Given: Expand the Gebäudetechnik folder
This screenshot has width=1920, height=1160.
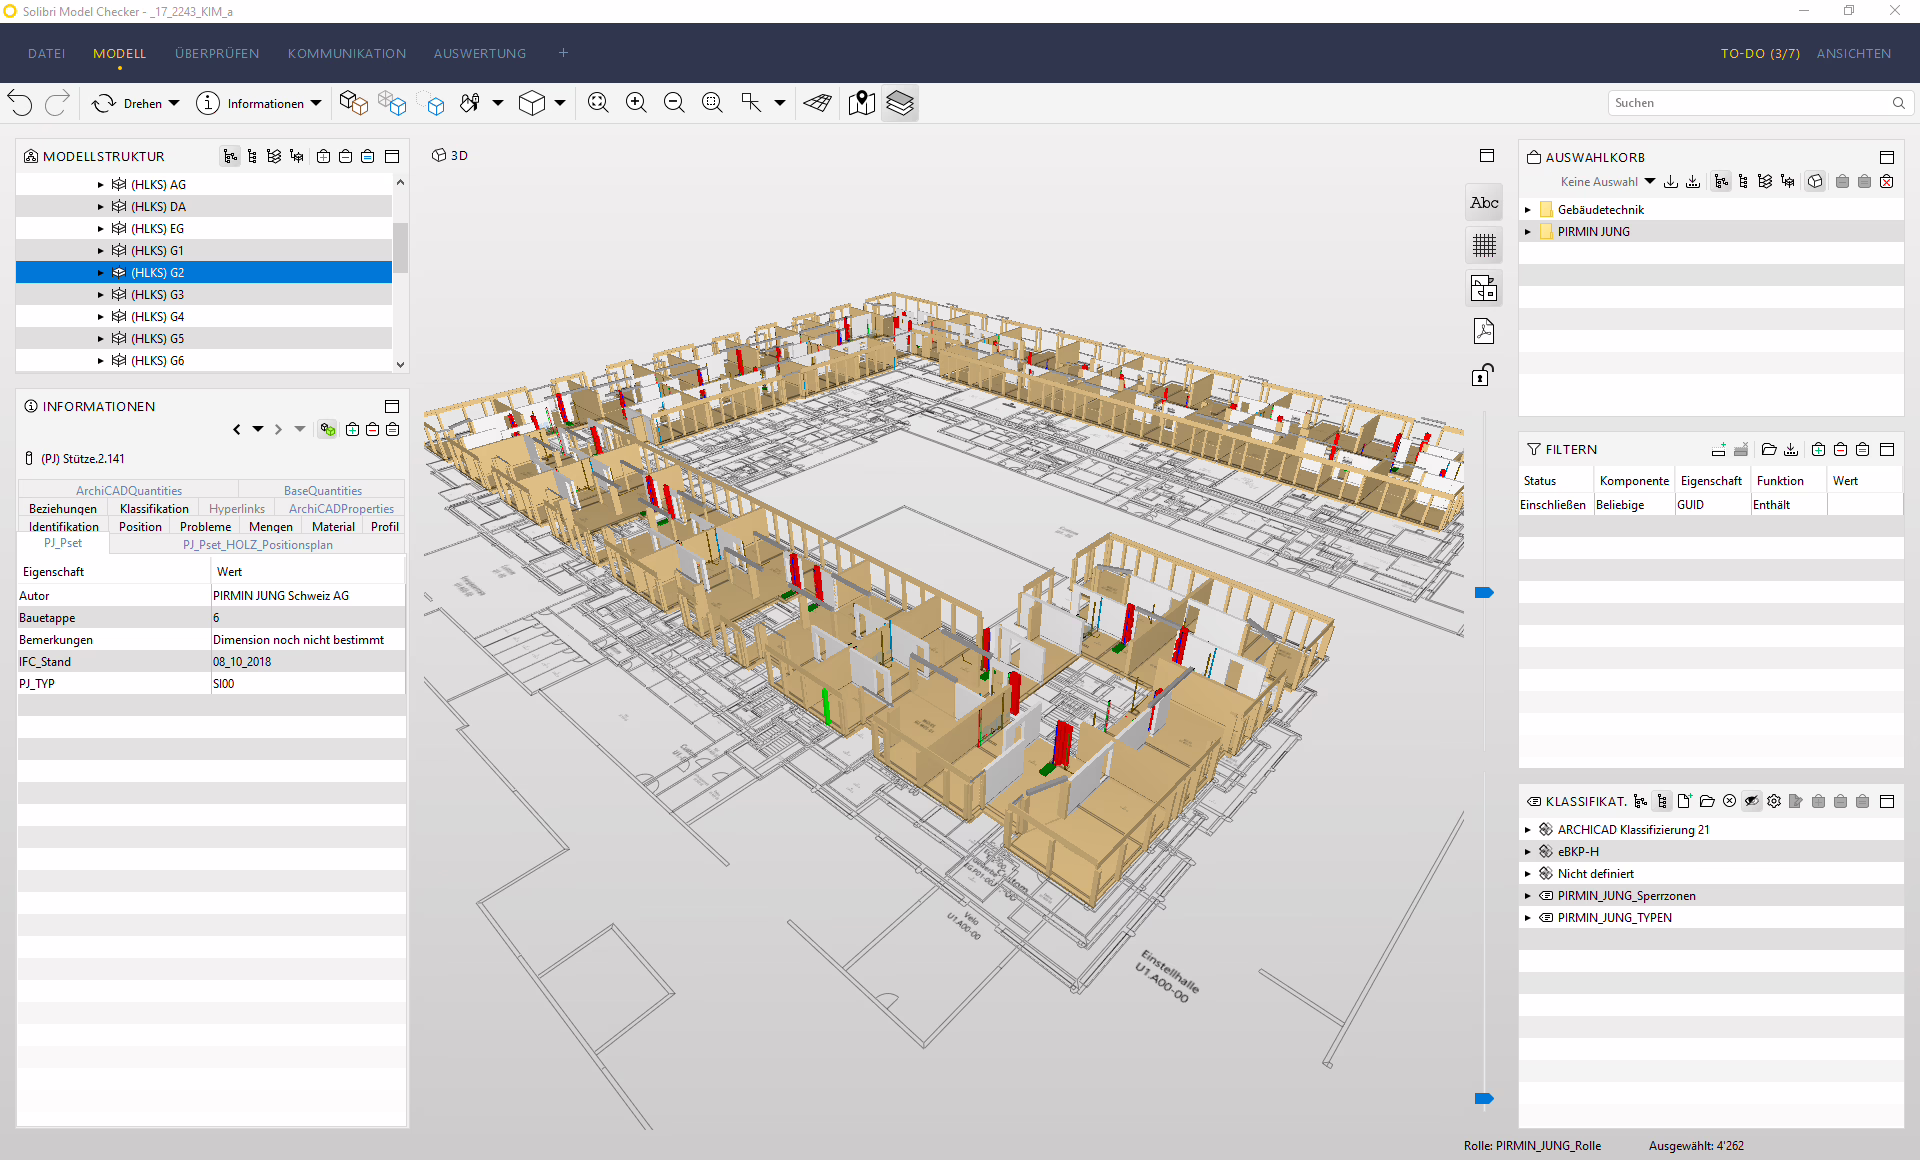Looking at the screenshot, I should tap(1527, 210).
